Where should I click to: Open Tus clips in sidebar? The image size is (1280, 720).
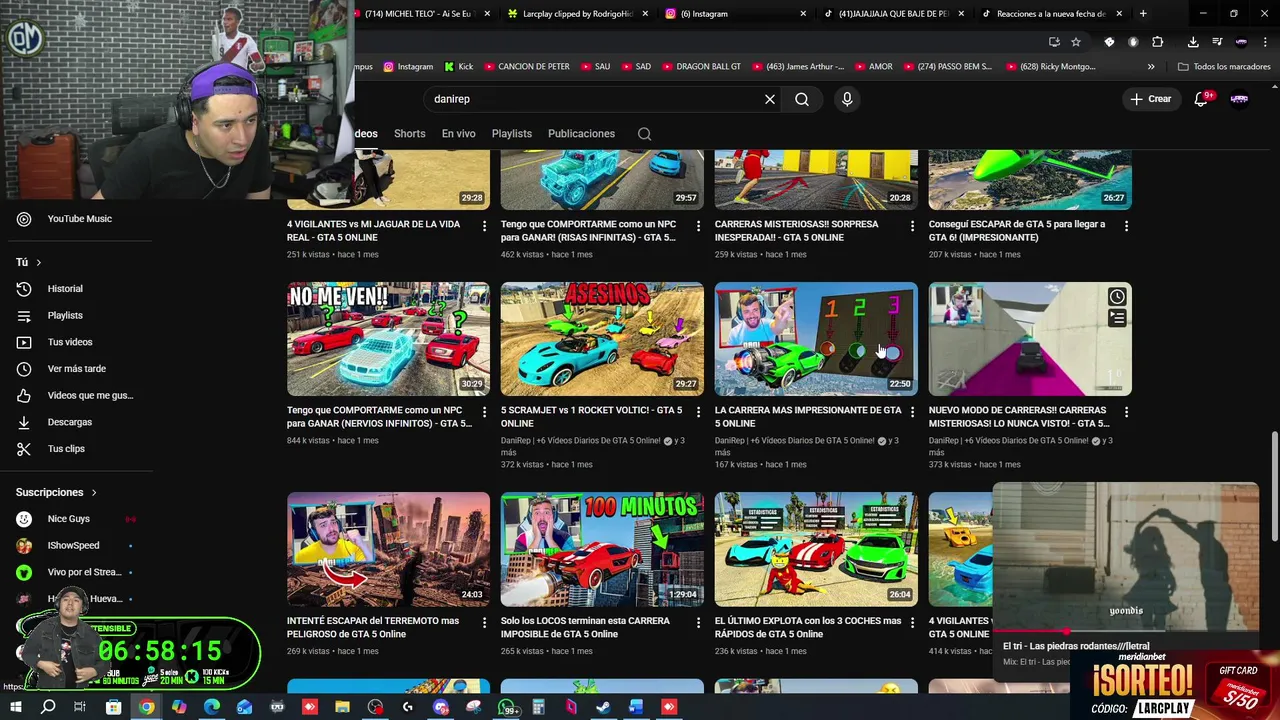(64, 449)
